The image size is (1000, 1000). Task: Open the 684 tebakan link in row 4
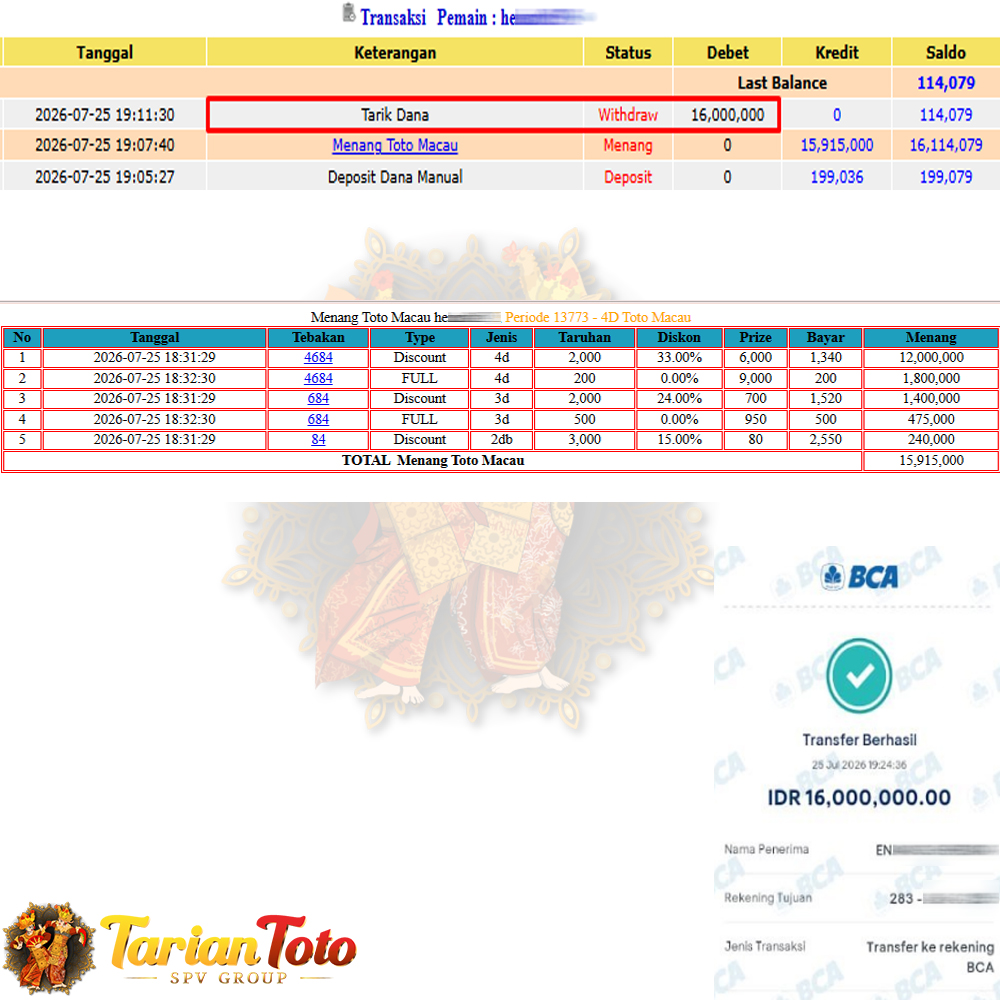[x=318, y=420]
